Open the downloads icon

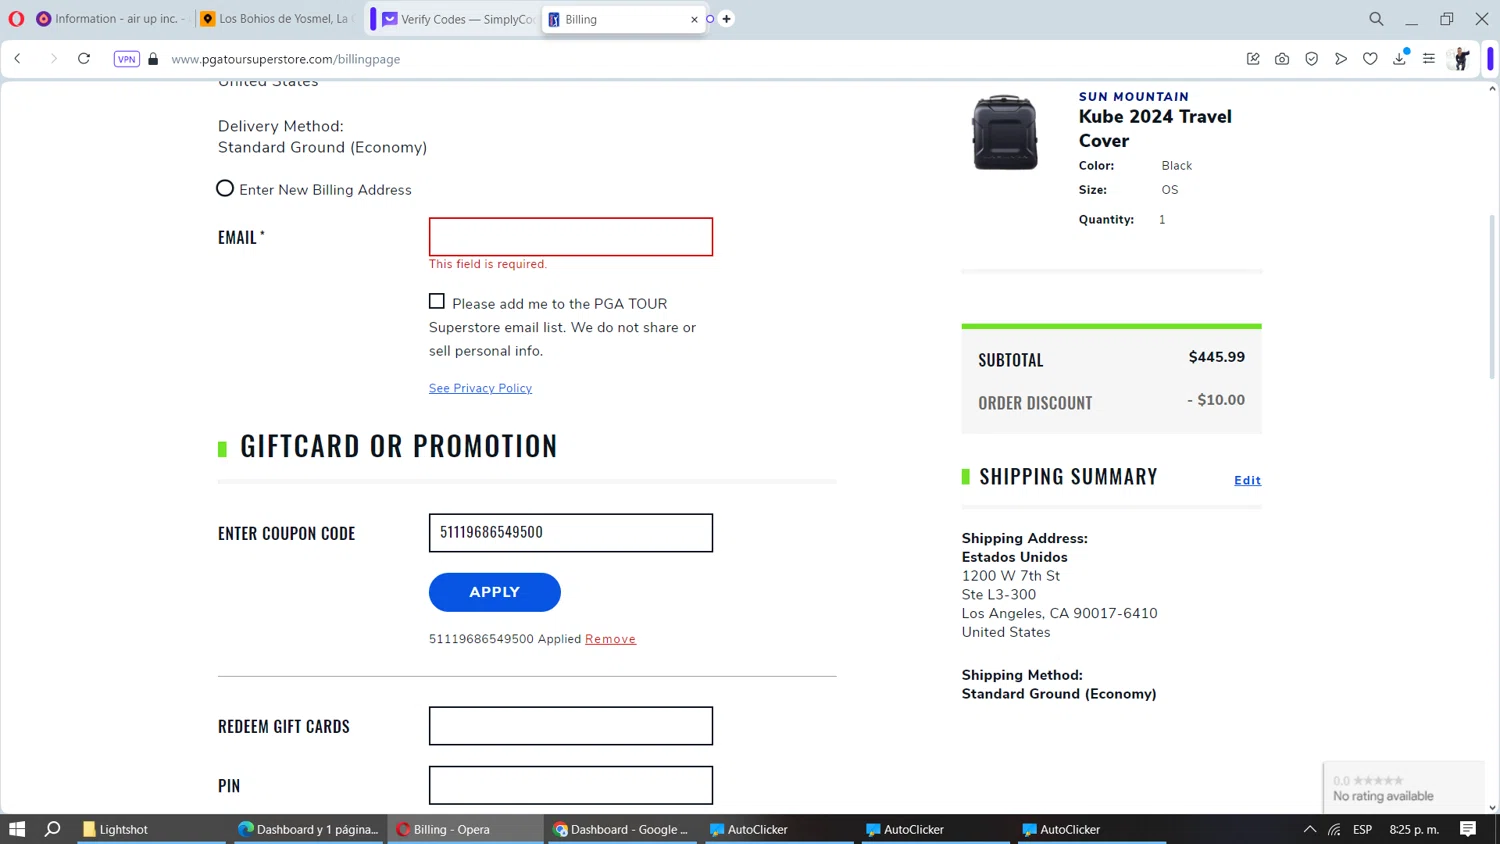click(1400, 59)
